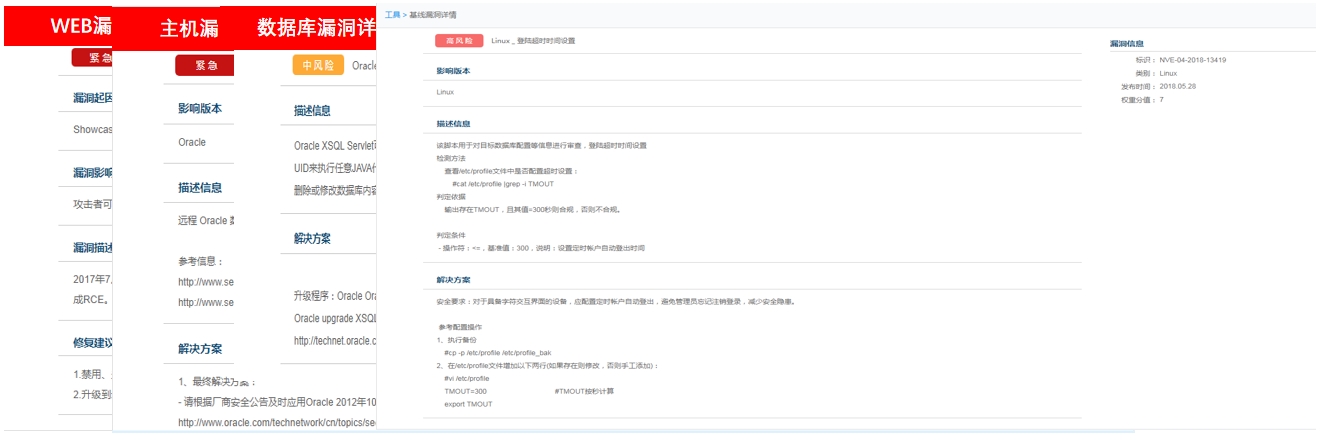This screenshot has width=1320, height=440.
Task: Select the comment #TMOUT按秒计算
Action: [584, 391]
